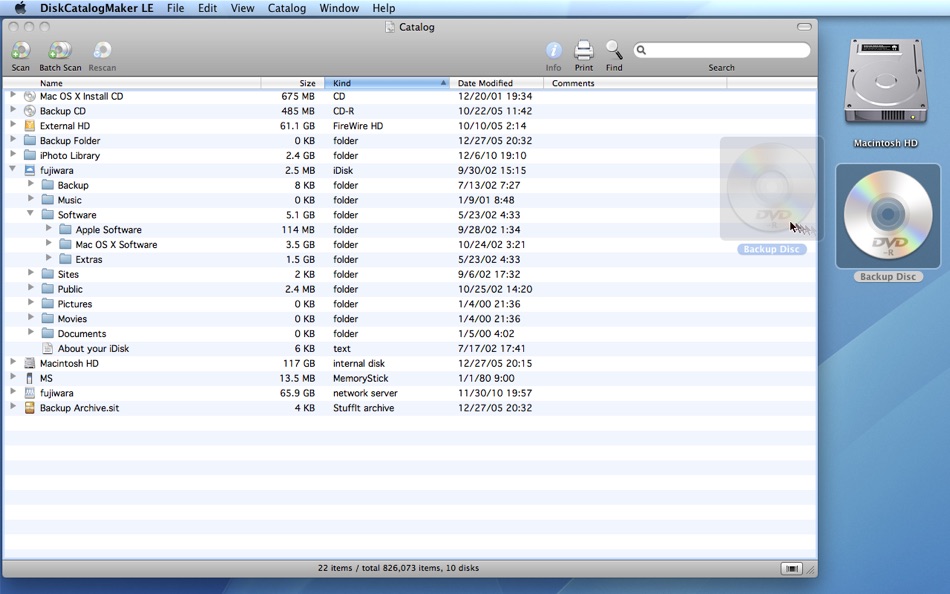Click the status bar view toggle icon
The width and height of the screenshot is (950, 594).
pos(791,569)
